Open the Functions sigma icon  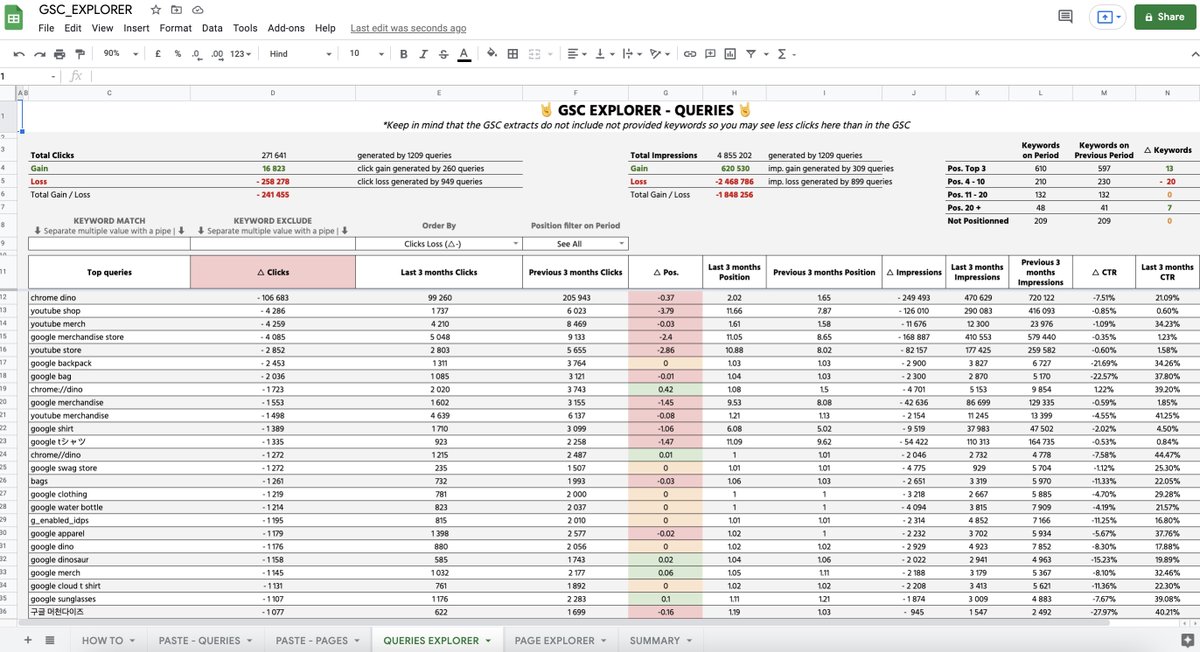click(x=783, y=54)
